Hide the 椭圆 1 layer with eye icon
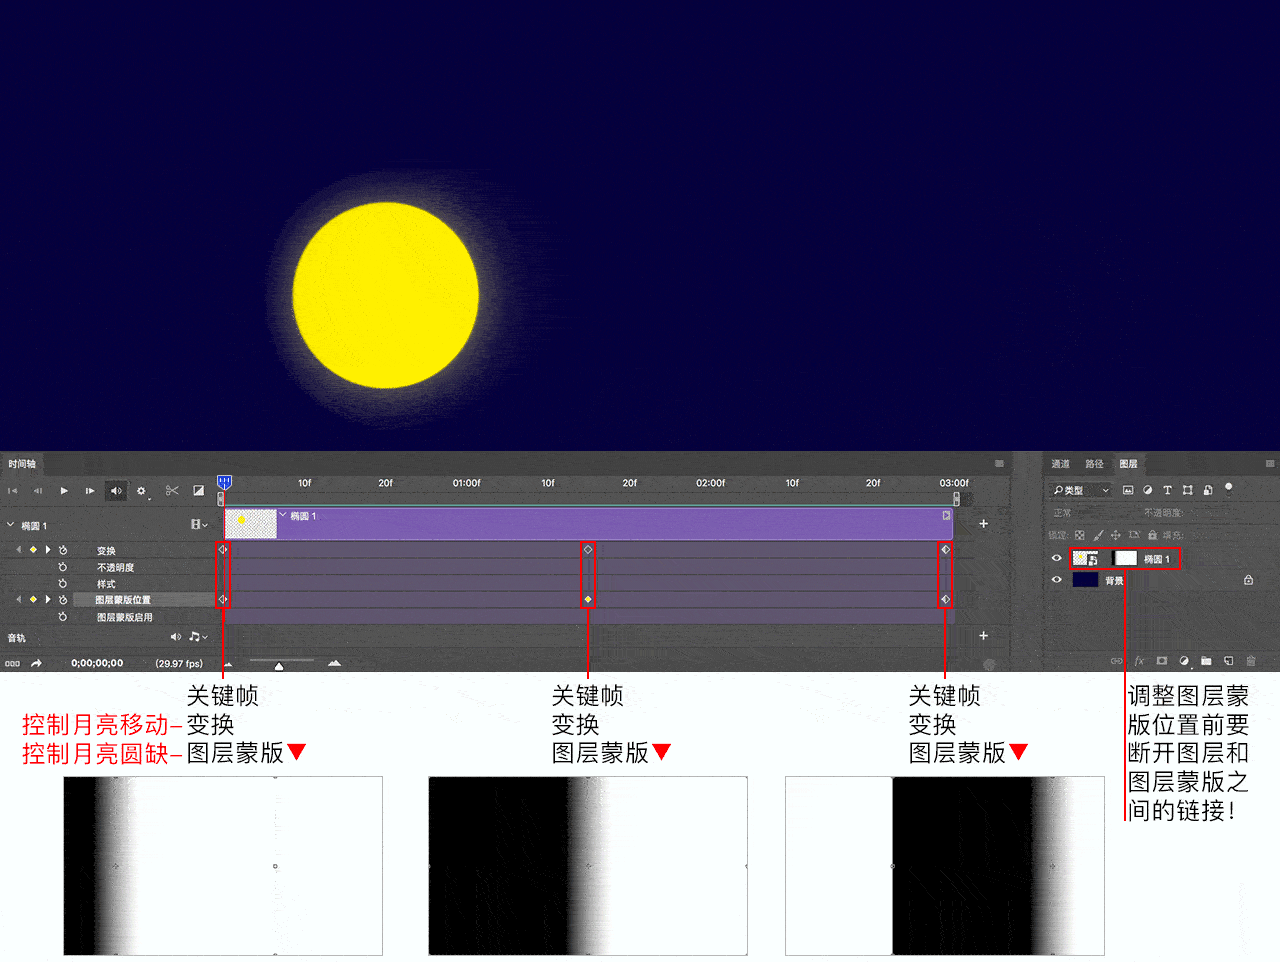The width and height of the screenshot is (1280, 962). [x=1056, y=559]
